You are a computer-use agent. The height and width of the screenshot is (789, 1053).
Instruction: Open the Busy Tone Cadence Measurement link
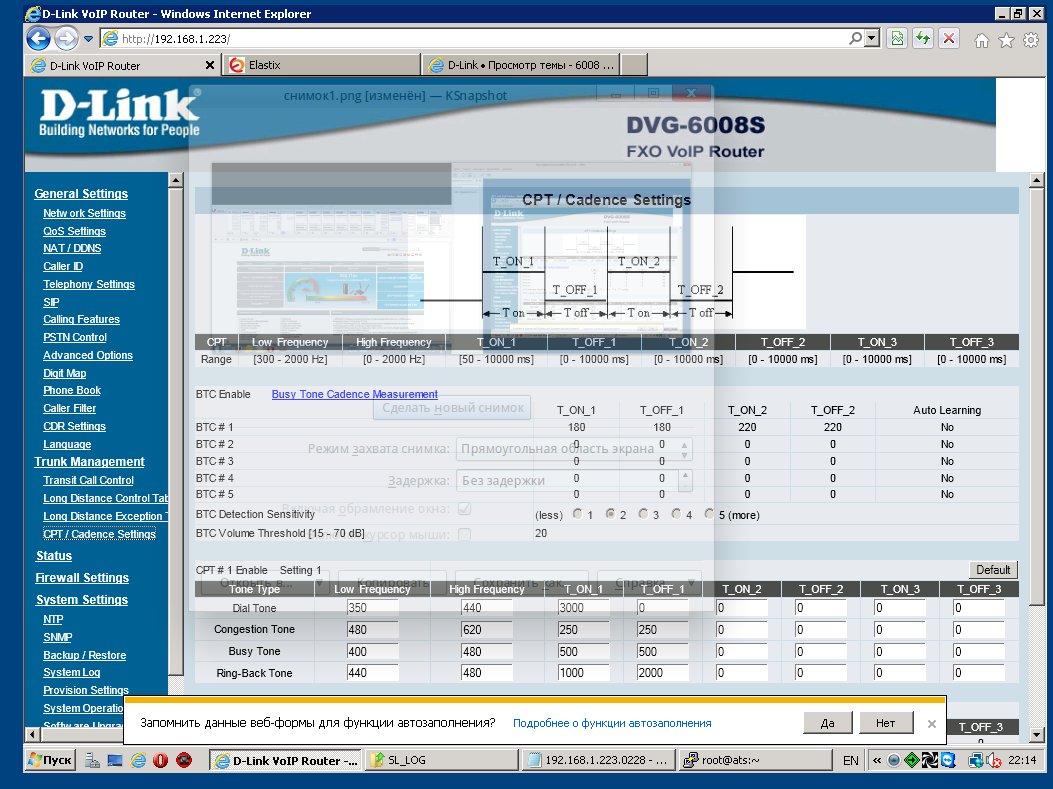[355, 394]
